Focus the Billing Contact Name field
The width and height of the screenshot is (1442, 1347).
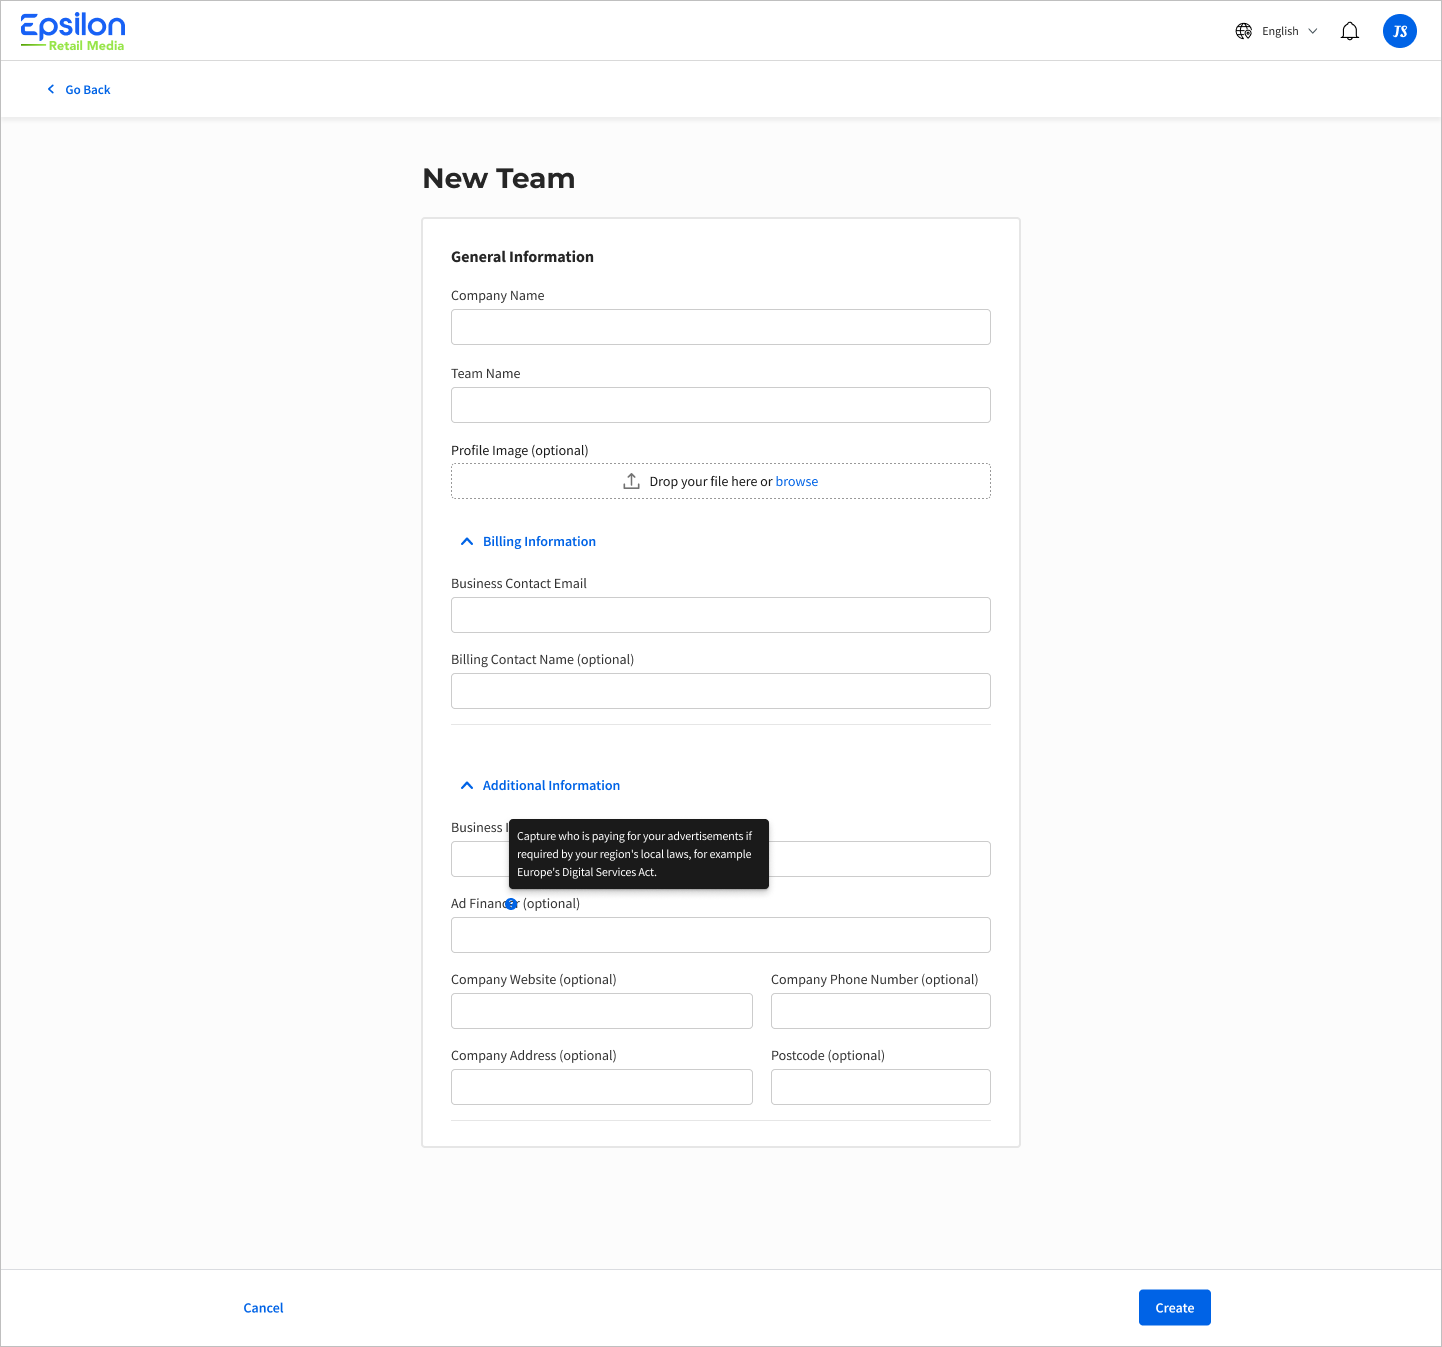click(x=721, y=691)
